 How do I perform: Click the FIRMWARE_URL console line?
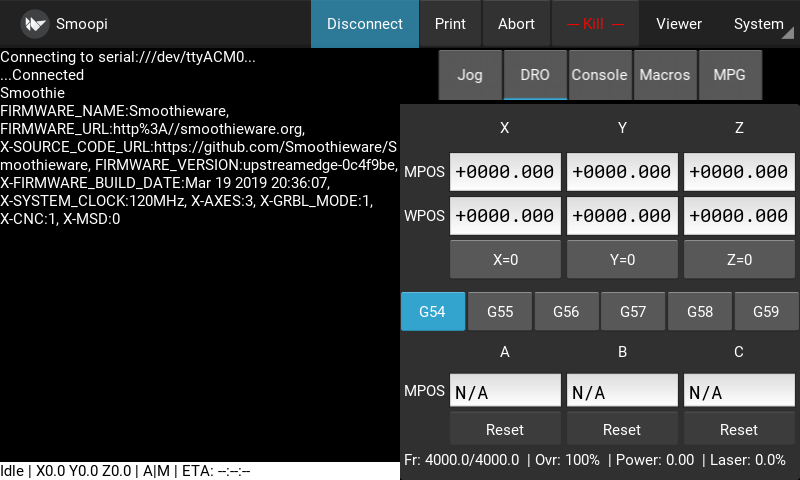153,129
